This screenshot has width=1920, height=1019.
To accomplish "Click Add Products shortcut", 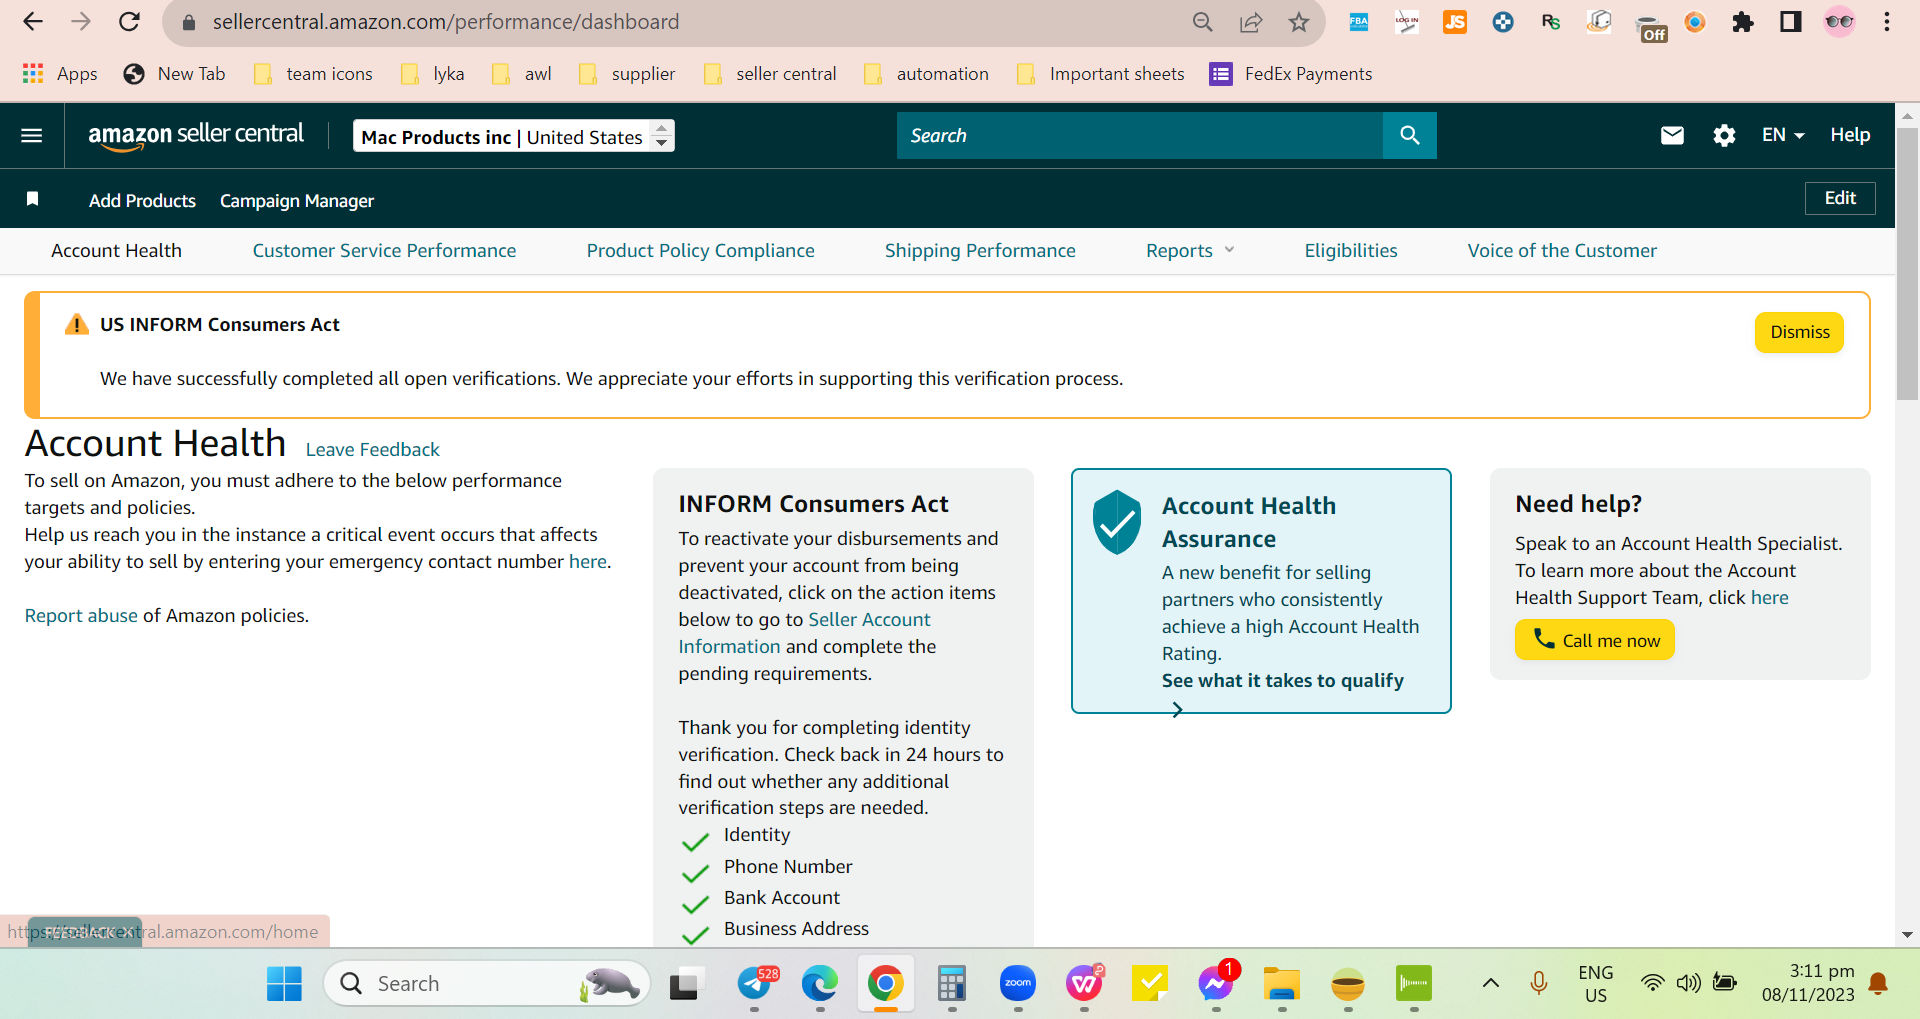I will coord(142,201).
